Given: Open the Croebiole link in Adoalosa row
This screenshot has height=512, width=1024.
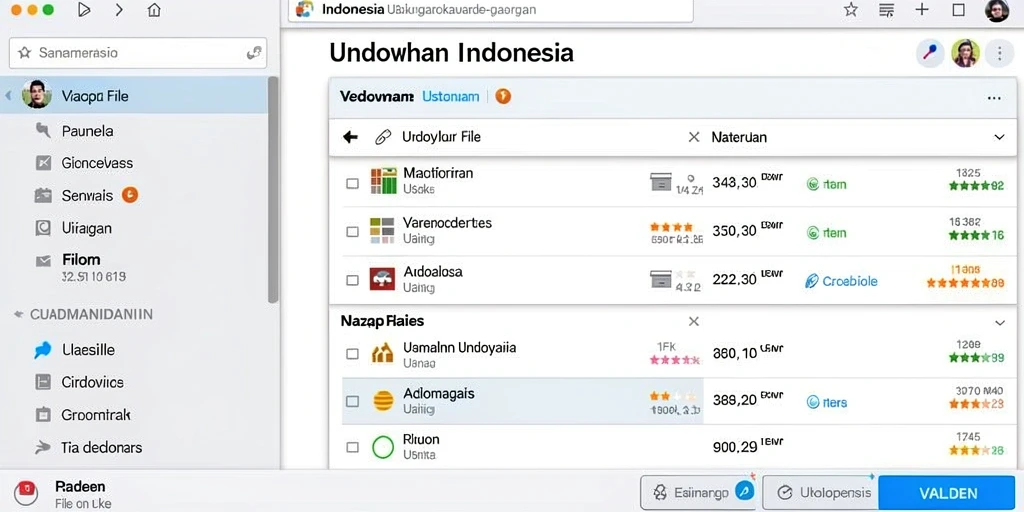Looking at the screenshot, I should point(841,281).
